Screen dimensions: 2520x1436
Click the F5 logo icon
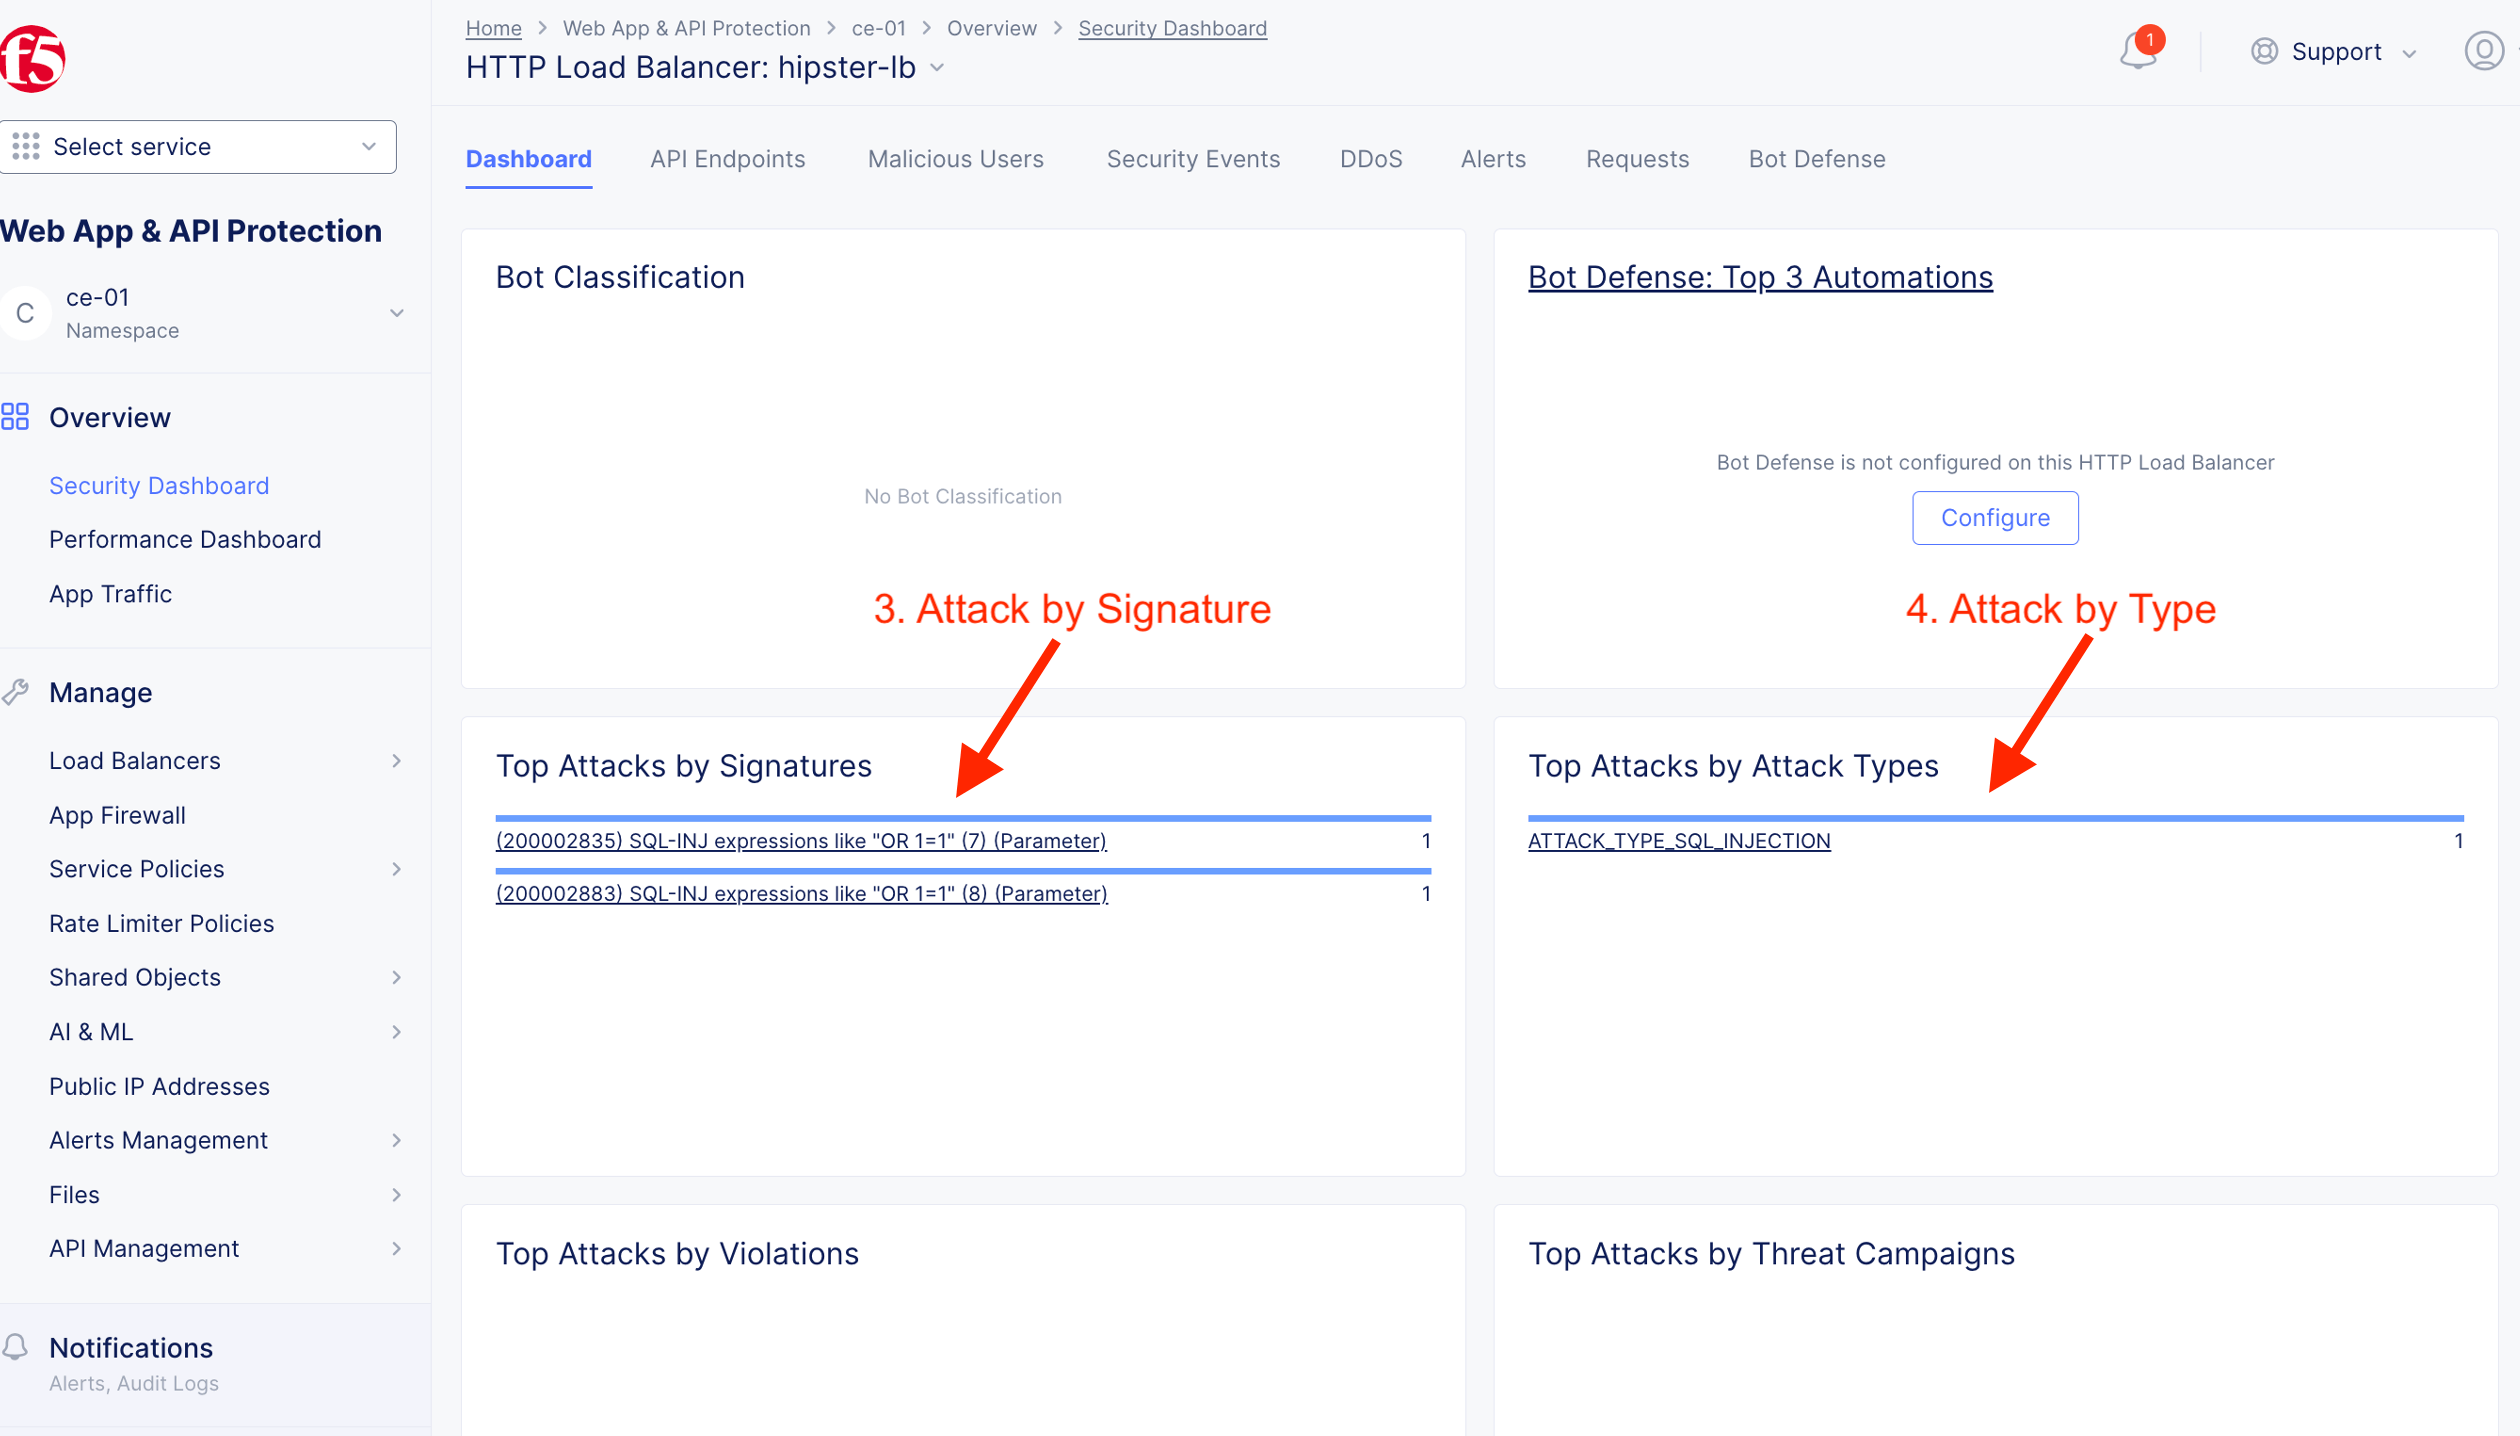(32, 59)
